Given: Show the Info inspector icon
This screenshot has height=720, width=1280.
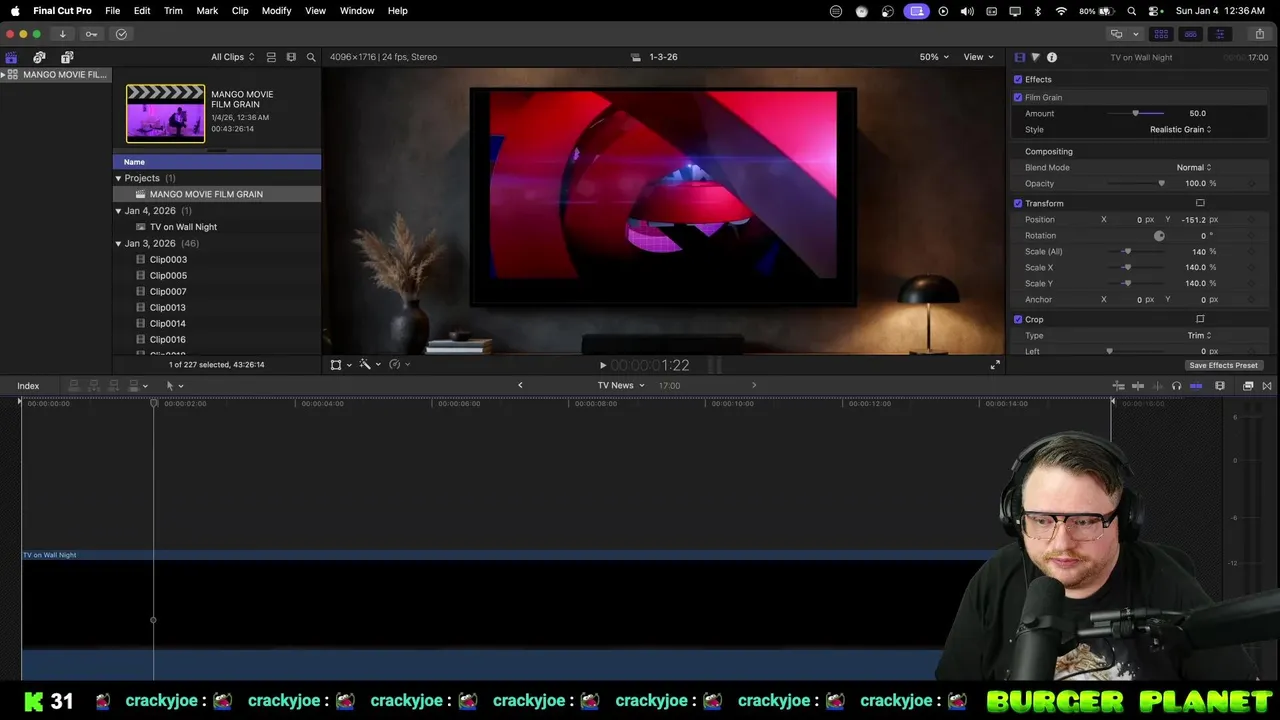Looking at the screenshot, I should coord(1052,57).
